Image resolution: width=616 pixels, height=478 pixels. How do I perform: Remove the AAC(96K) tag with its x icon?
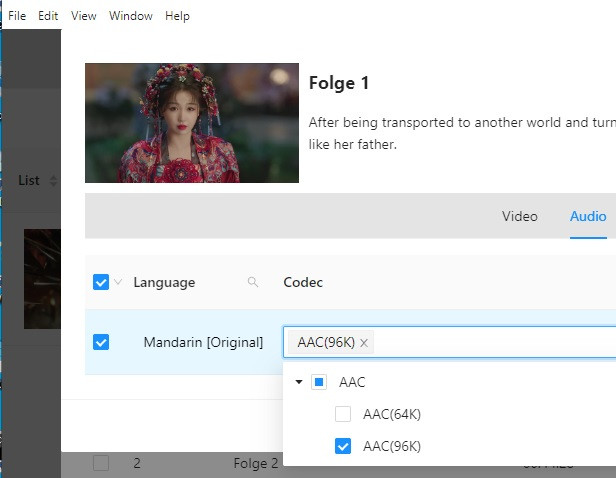(x=364, y=343)
